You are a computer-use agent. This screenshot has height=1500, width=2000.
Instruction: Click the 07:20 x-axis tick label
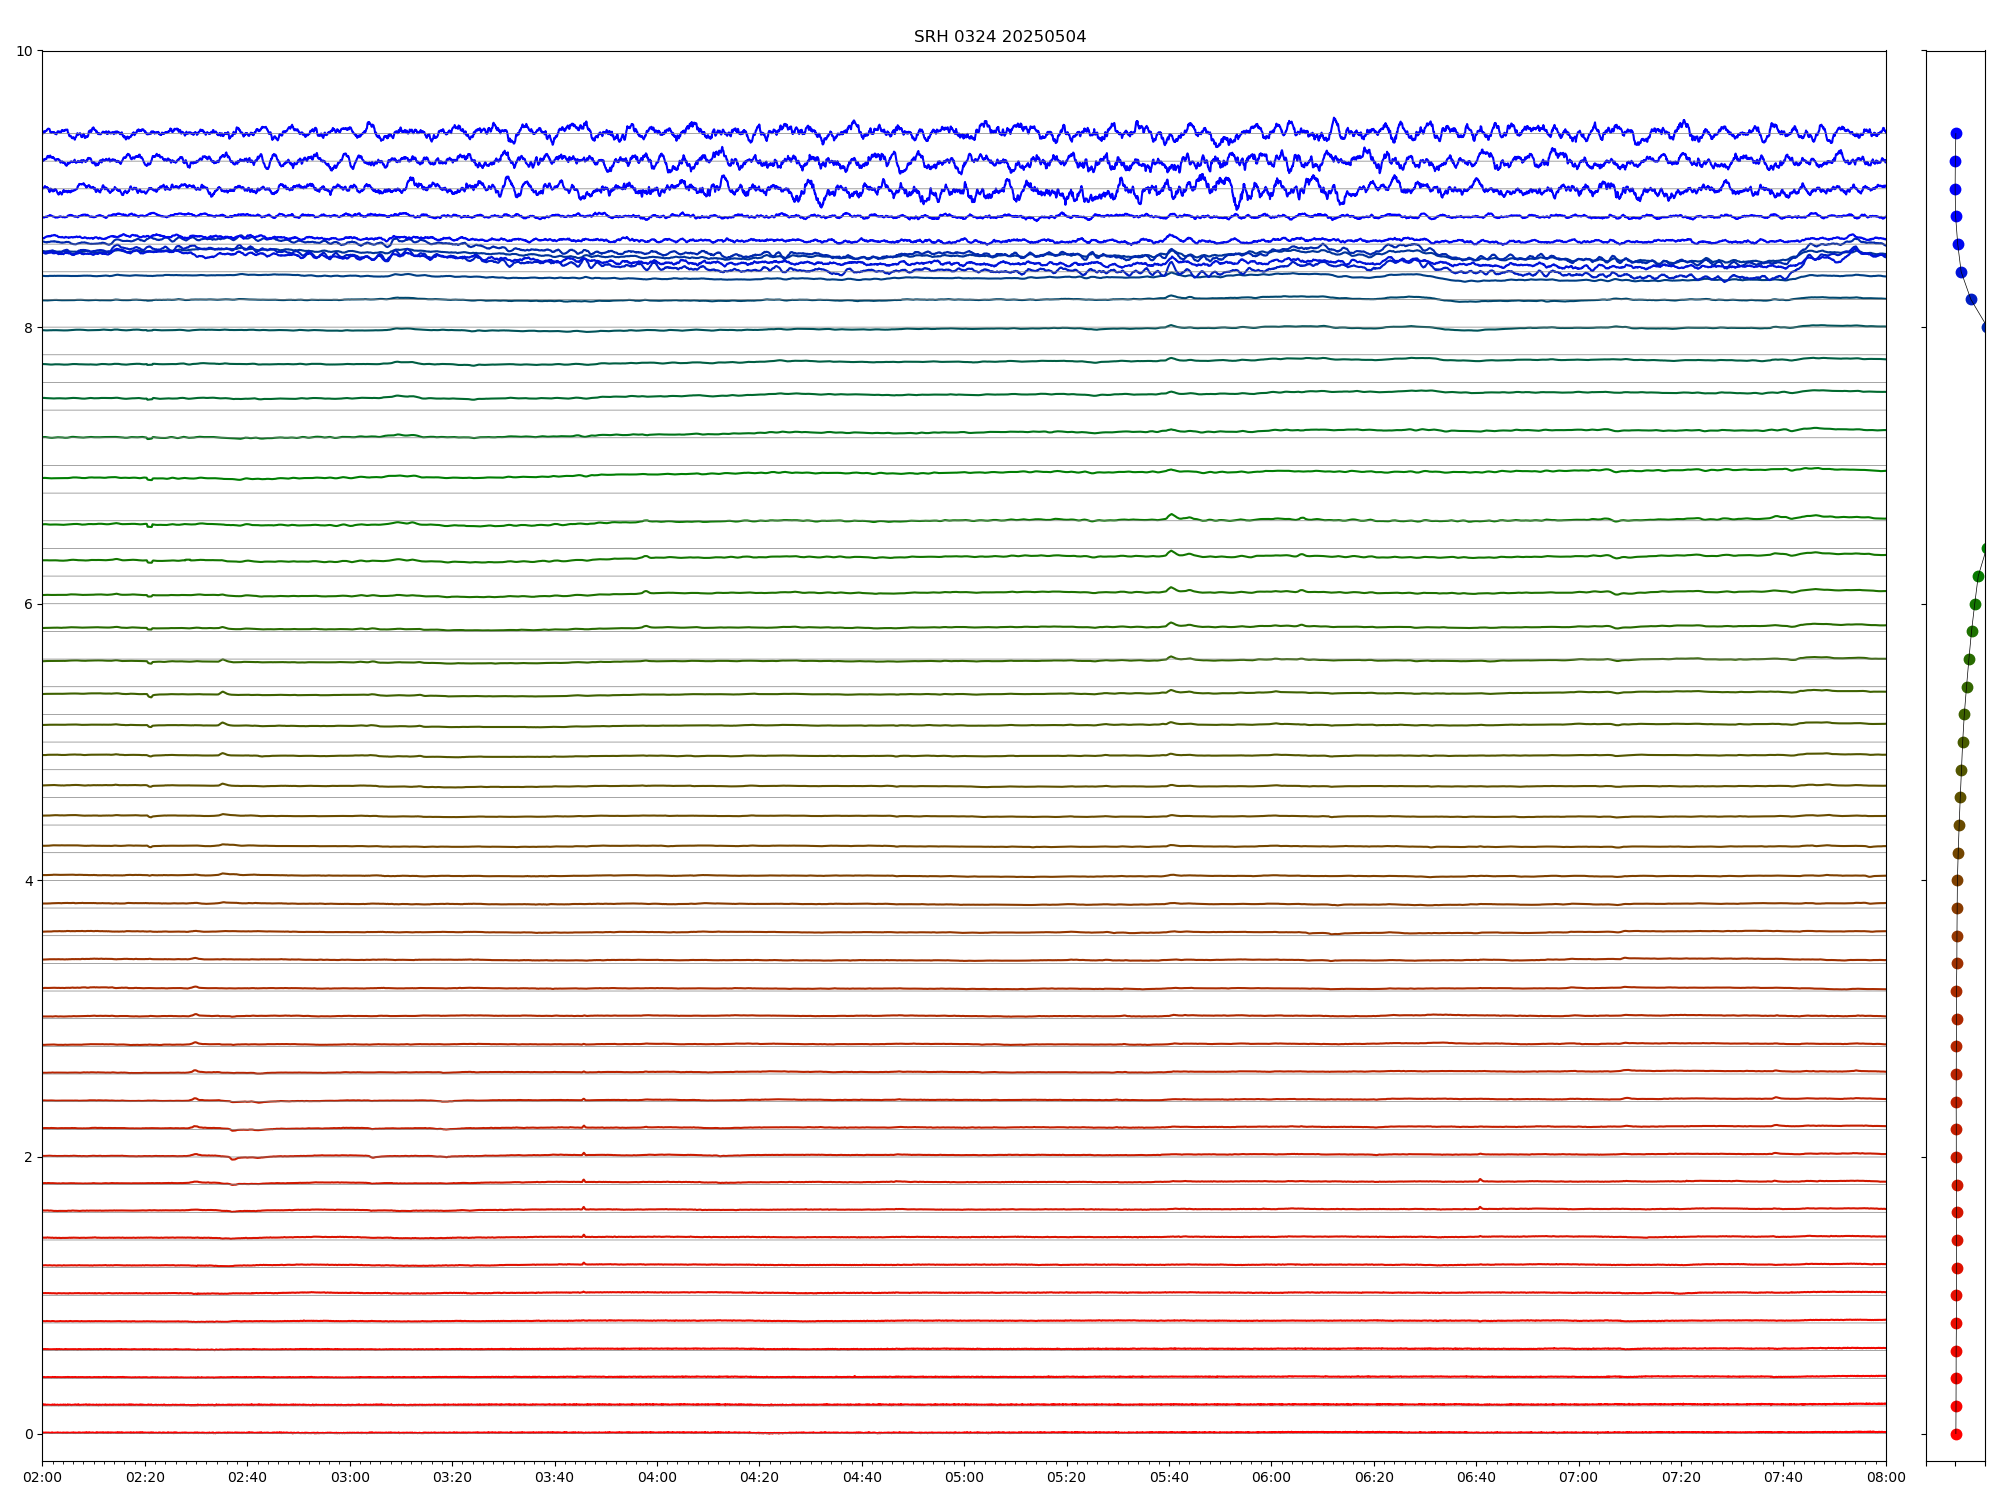pyautogui.click(x=1681, y=1477)
